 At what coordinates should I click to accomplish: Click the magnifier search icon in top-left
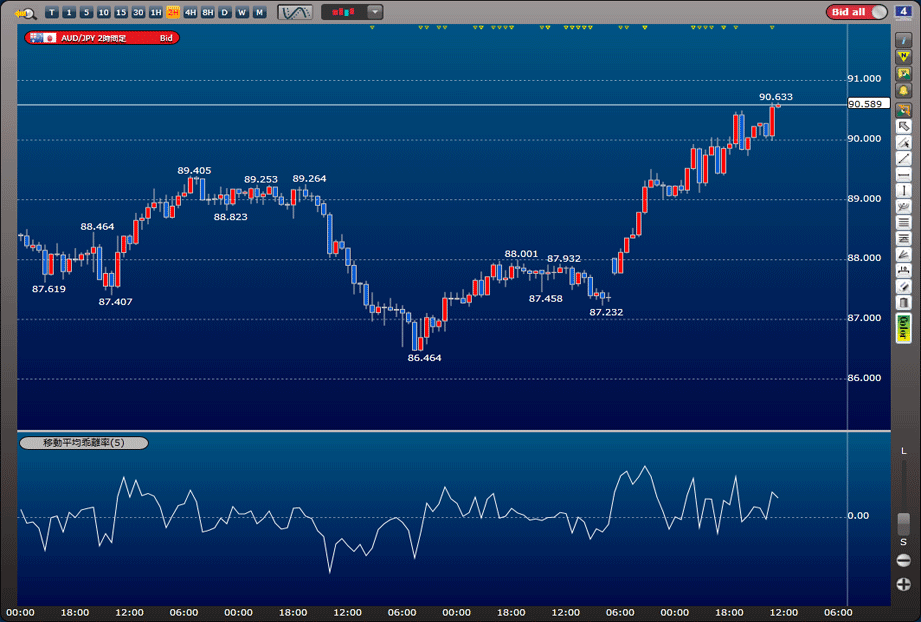[26, 13]
